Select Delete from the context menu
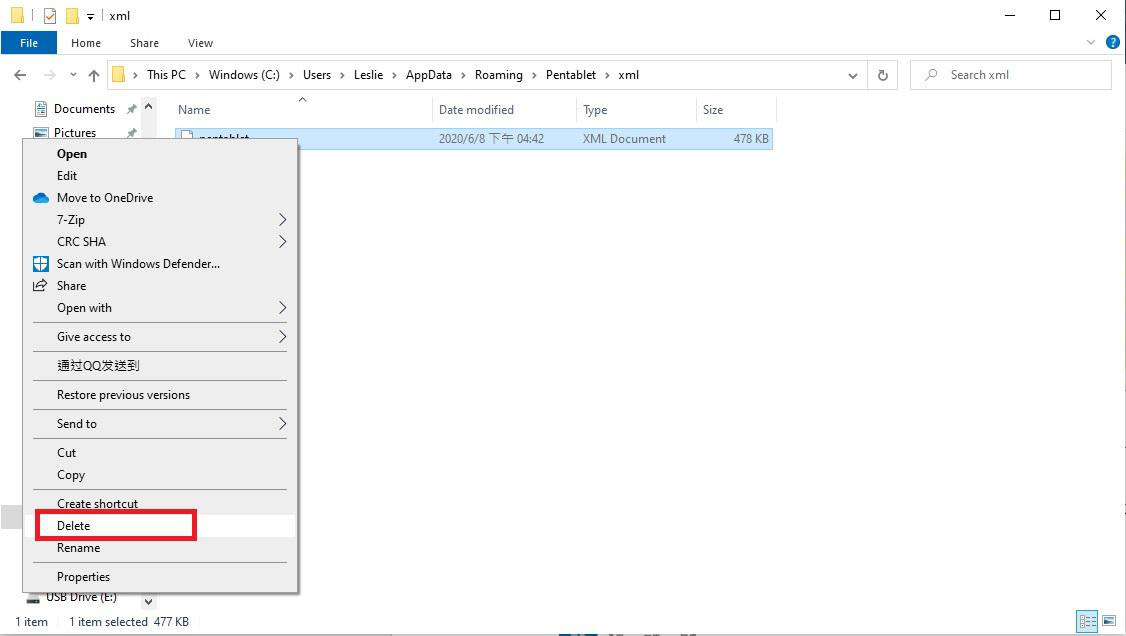This screenshot has width=1126, height=636. click(x=74, y=526)
